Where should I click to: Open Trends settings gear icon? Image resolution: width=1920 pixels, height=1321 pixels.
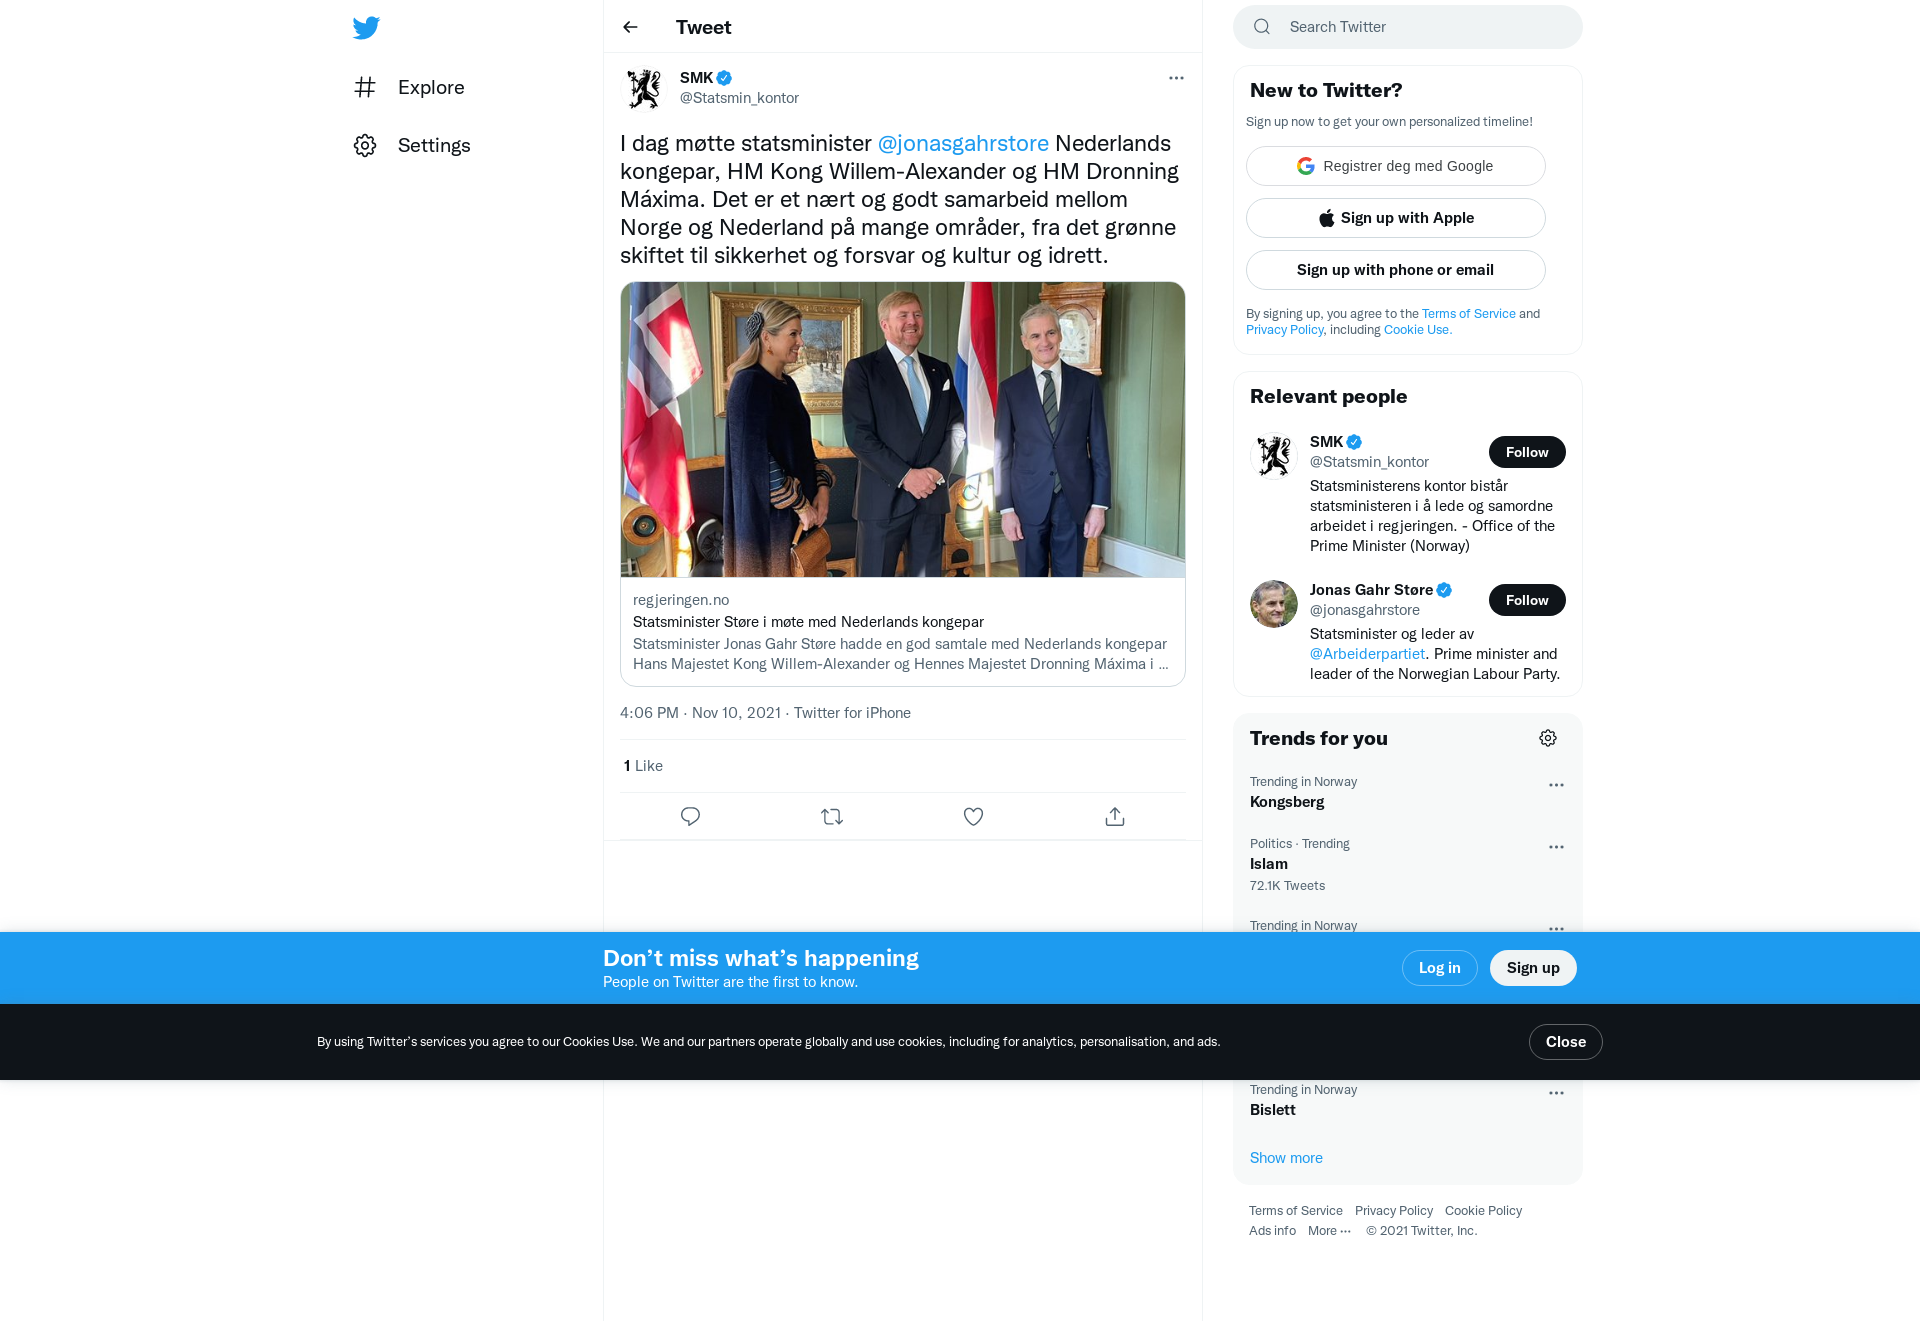[1548, 738]
